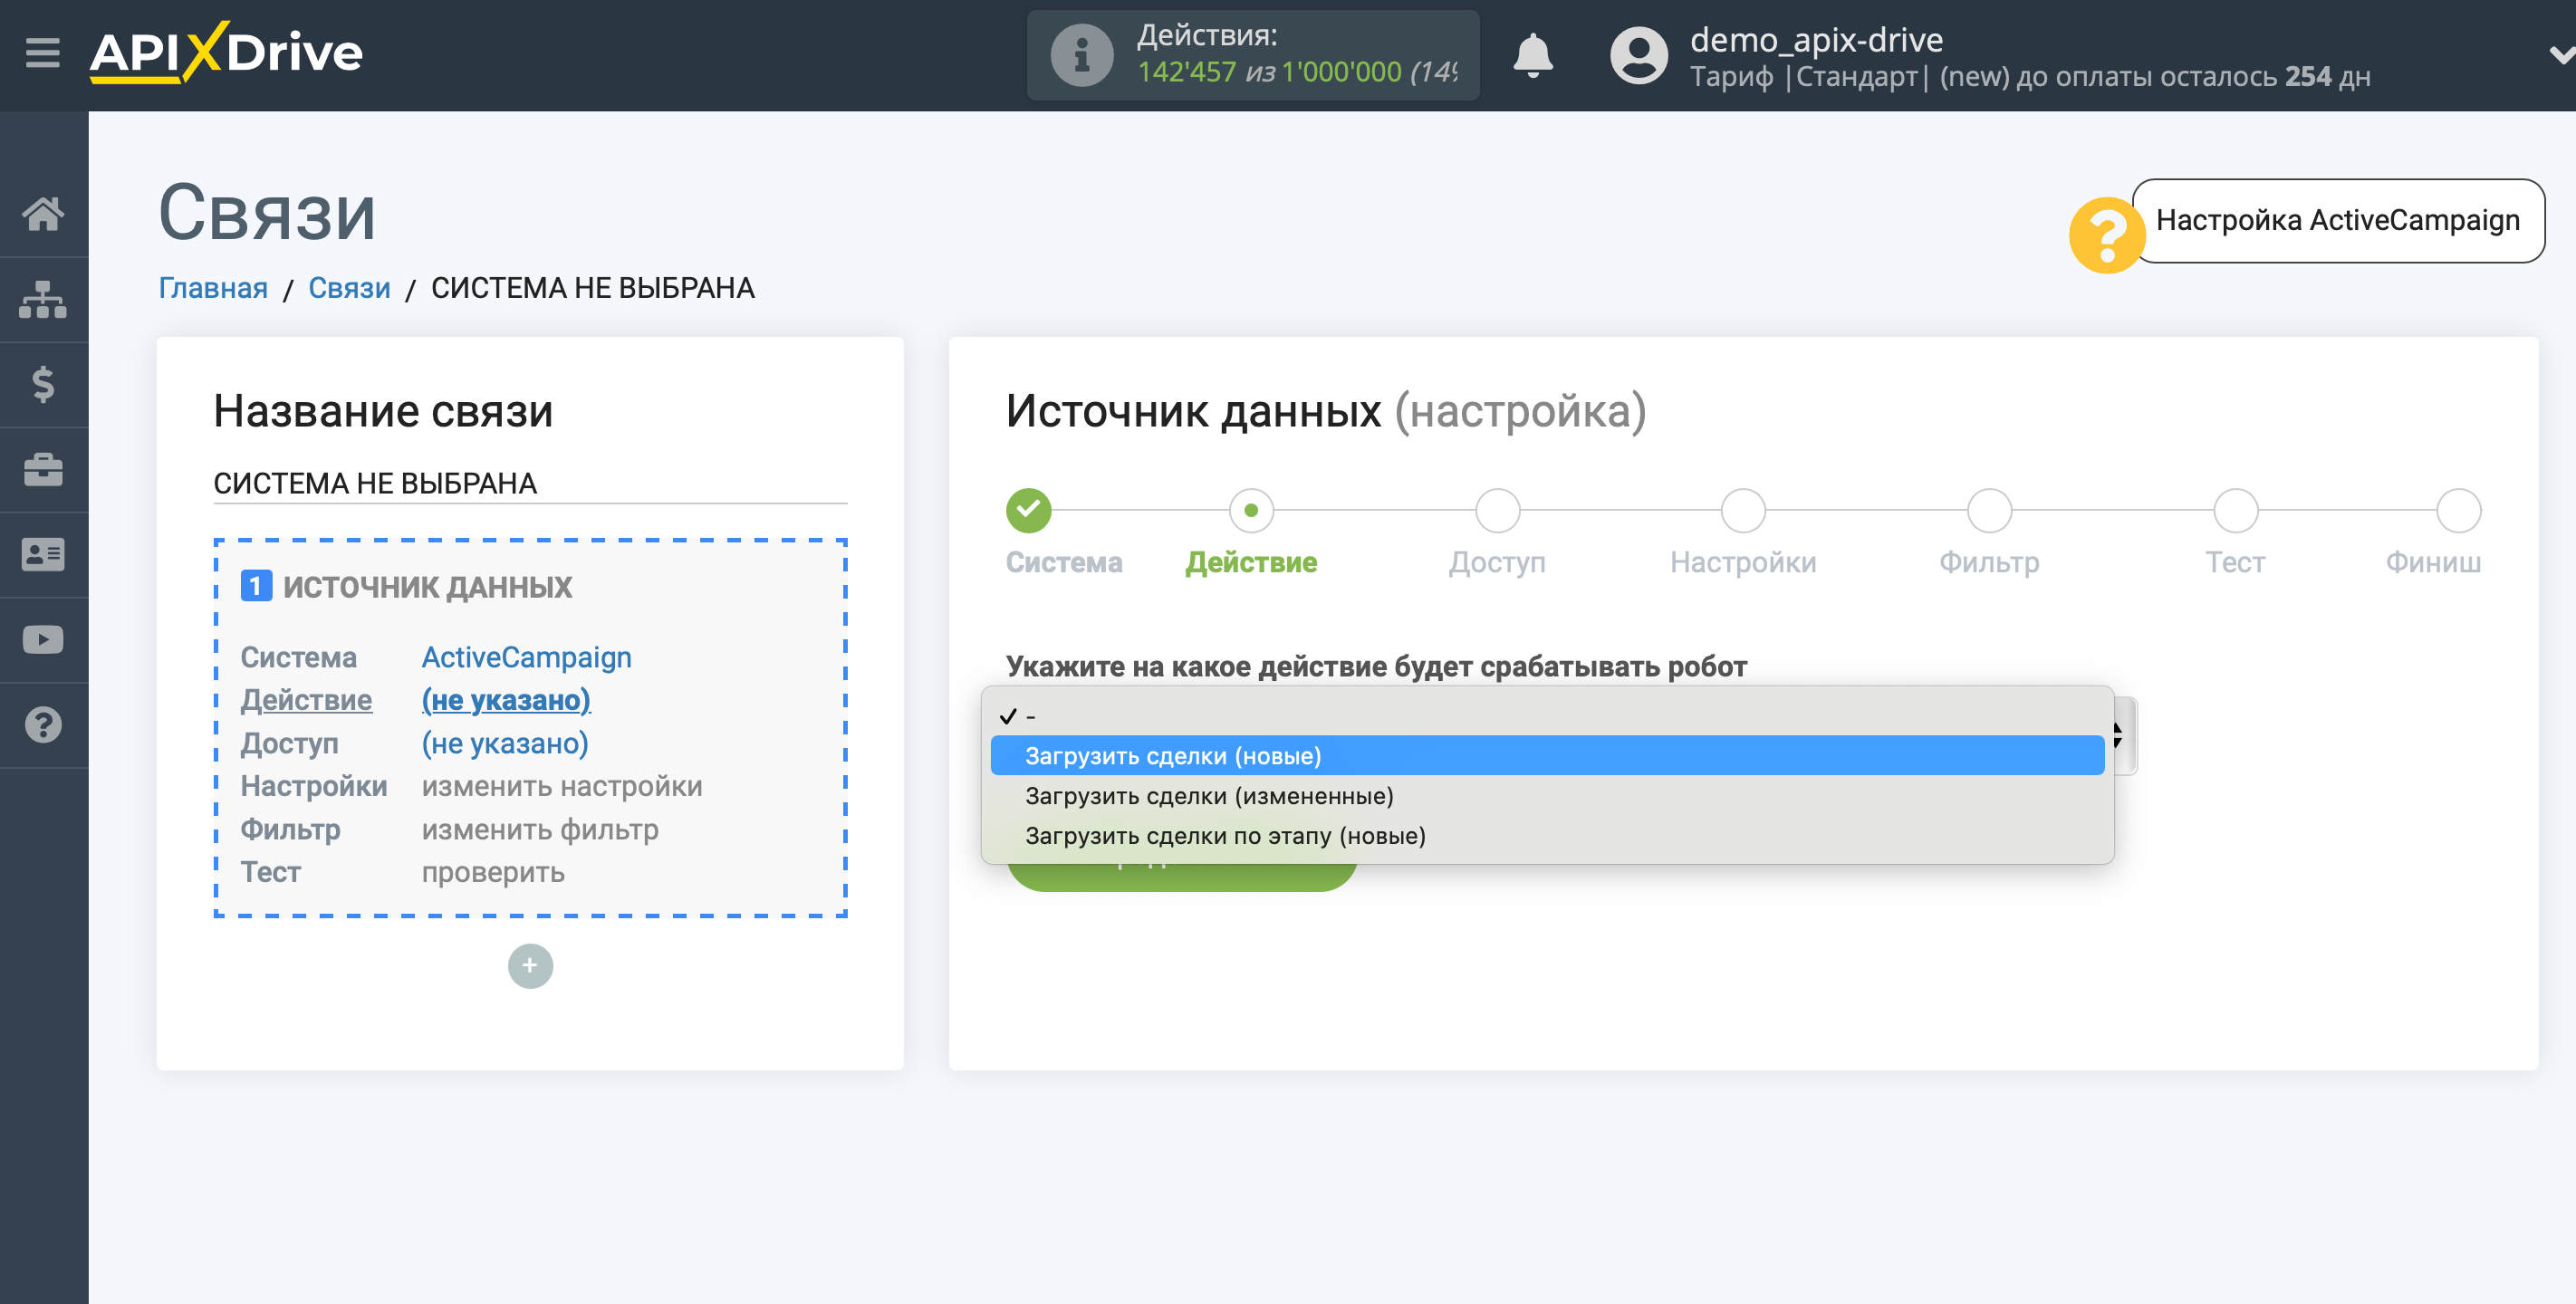The height and width of the screenshot is (1304, 2576).
Task: Open the YouTube video icon in sidebar
Action: tap(43, 639)
